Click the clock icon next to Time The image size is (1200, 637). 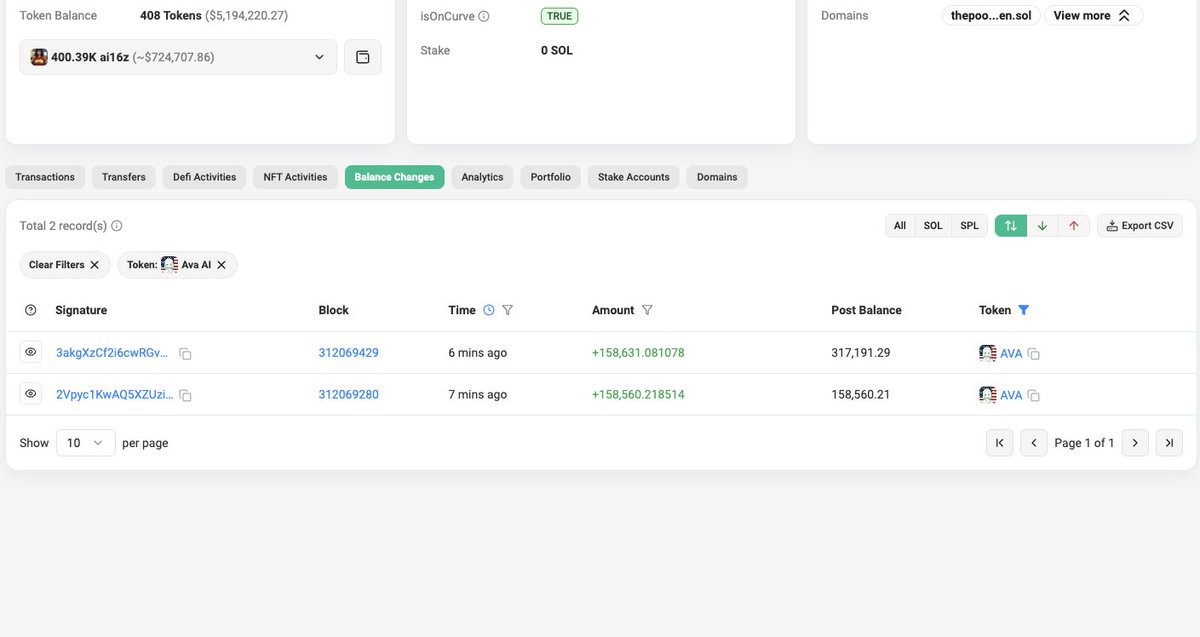(489, 310)
